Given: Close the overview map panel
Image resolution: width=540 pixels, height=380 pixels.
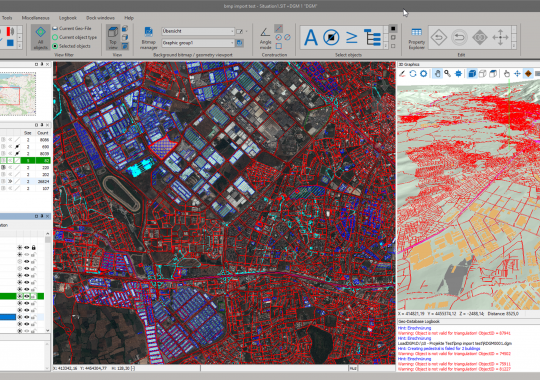Looking at the screenshot, I should [48, 64].
